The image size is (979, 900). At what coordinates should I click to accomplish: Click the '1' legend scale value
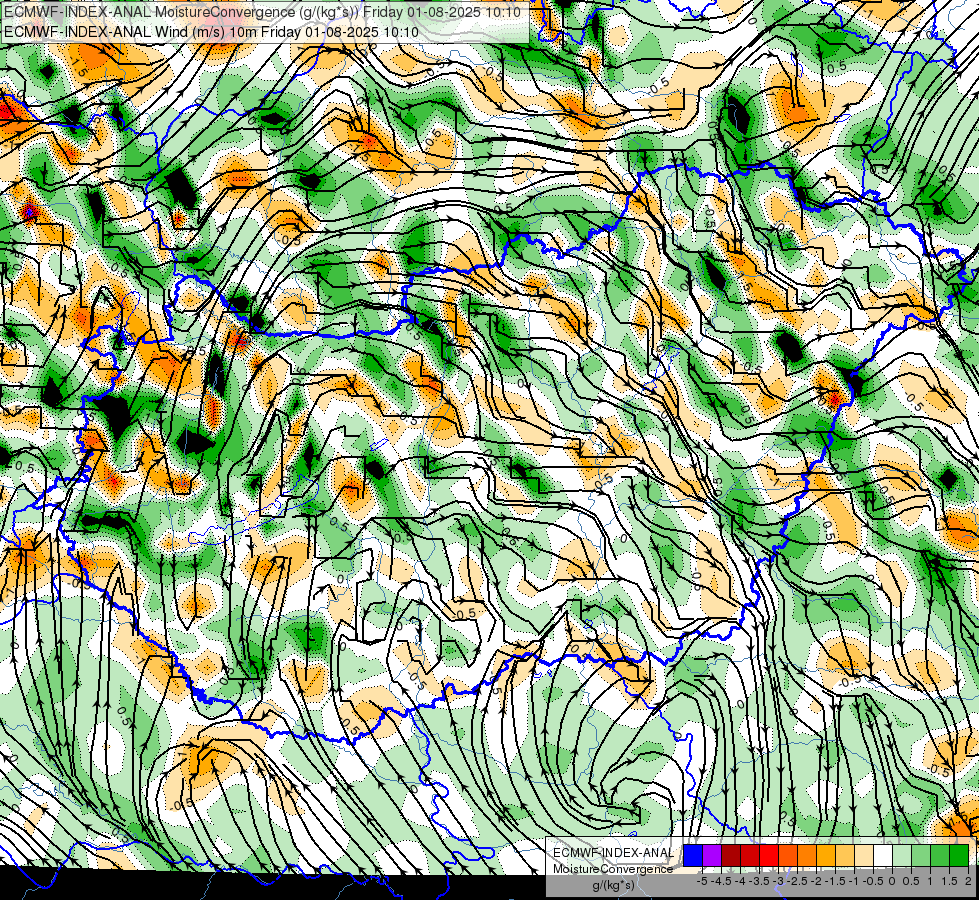point(930,881)
